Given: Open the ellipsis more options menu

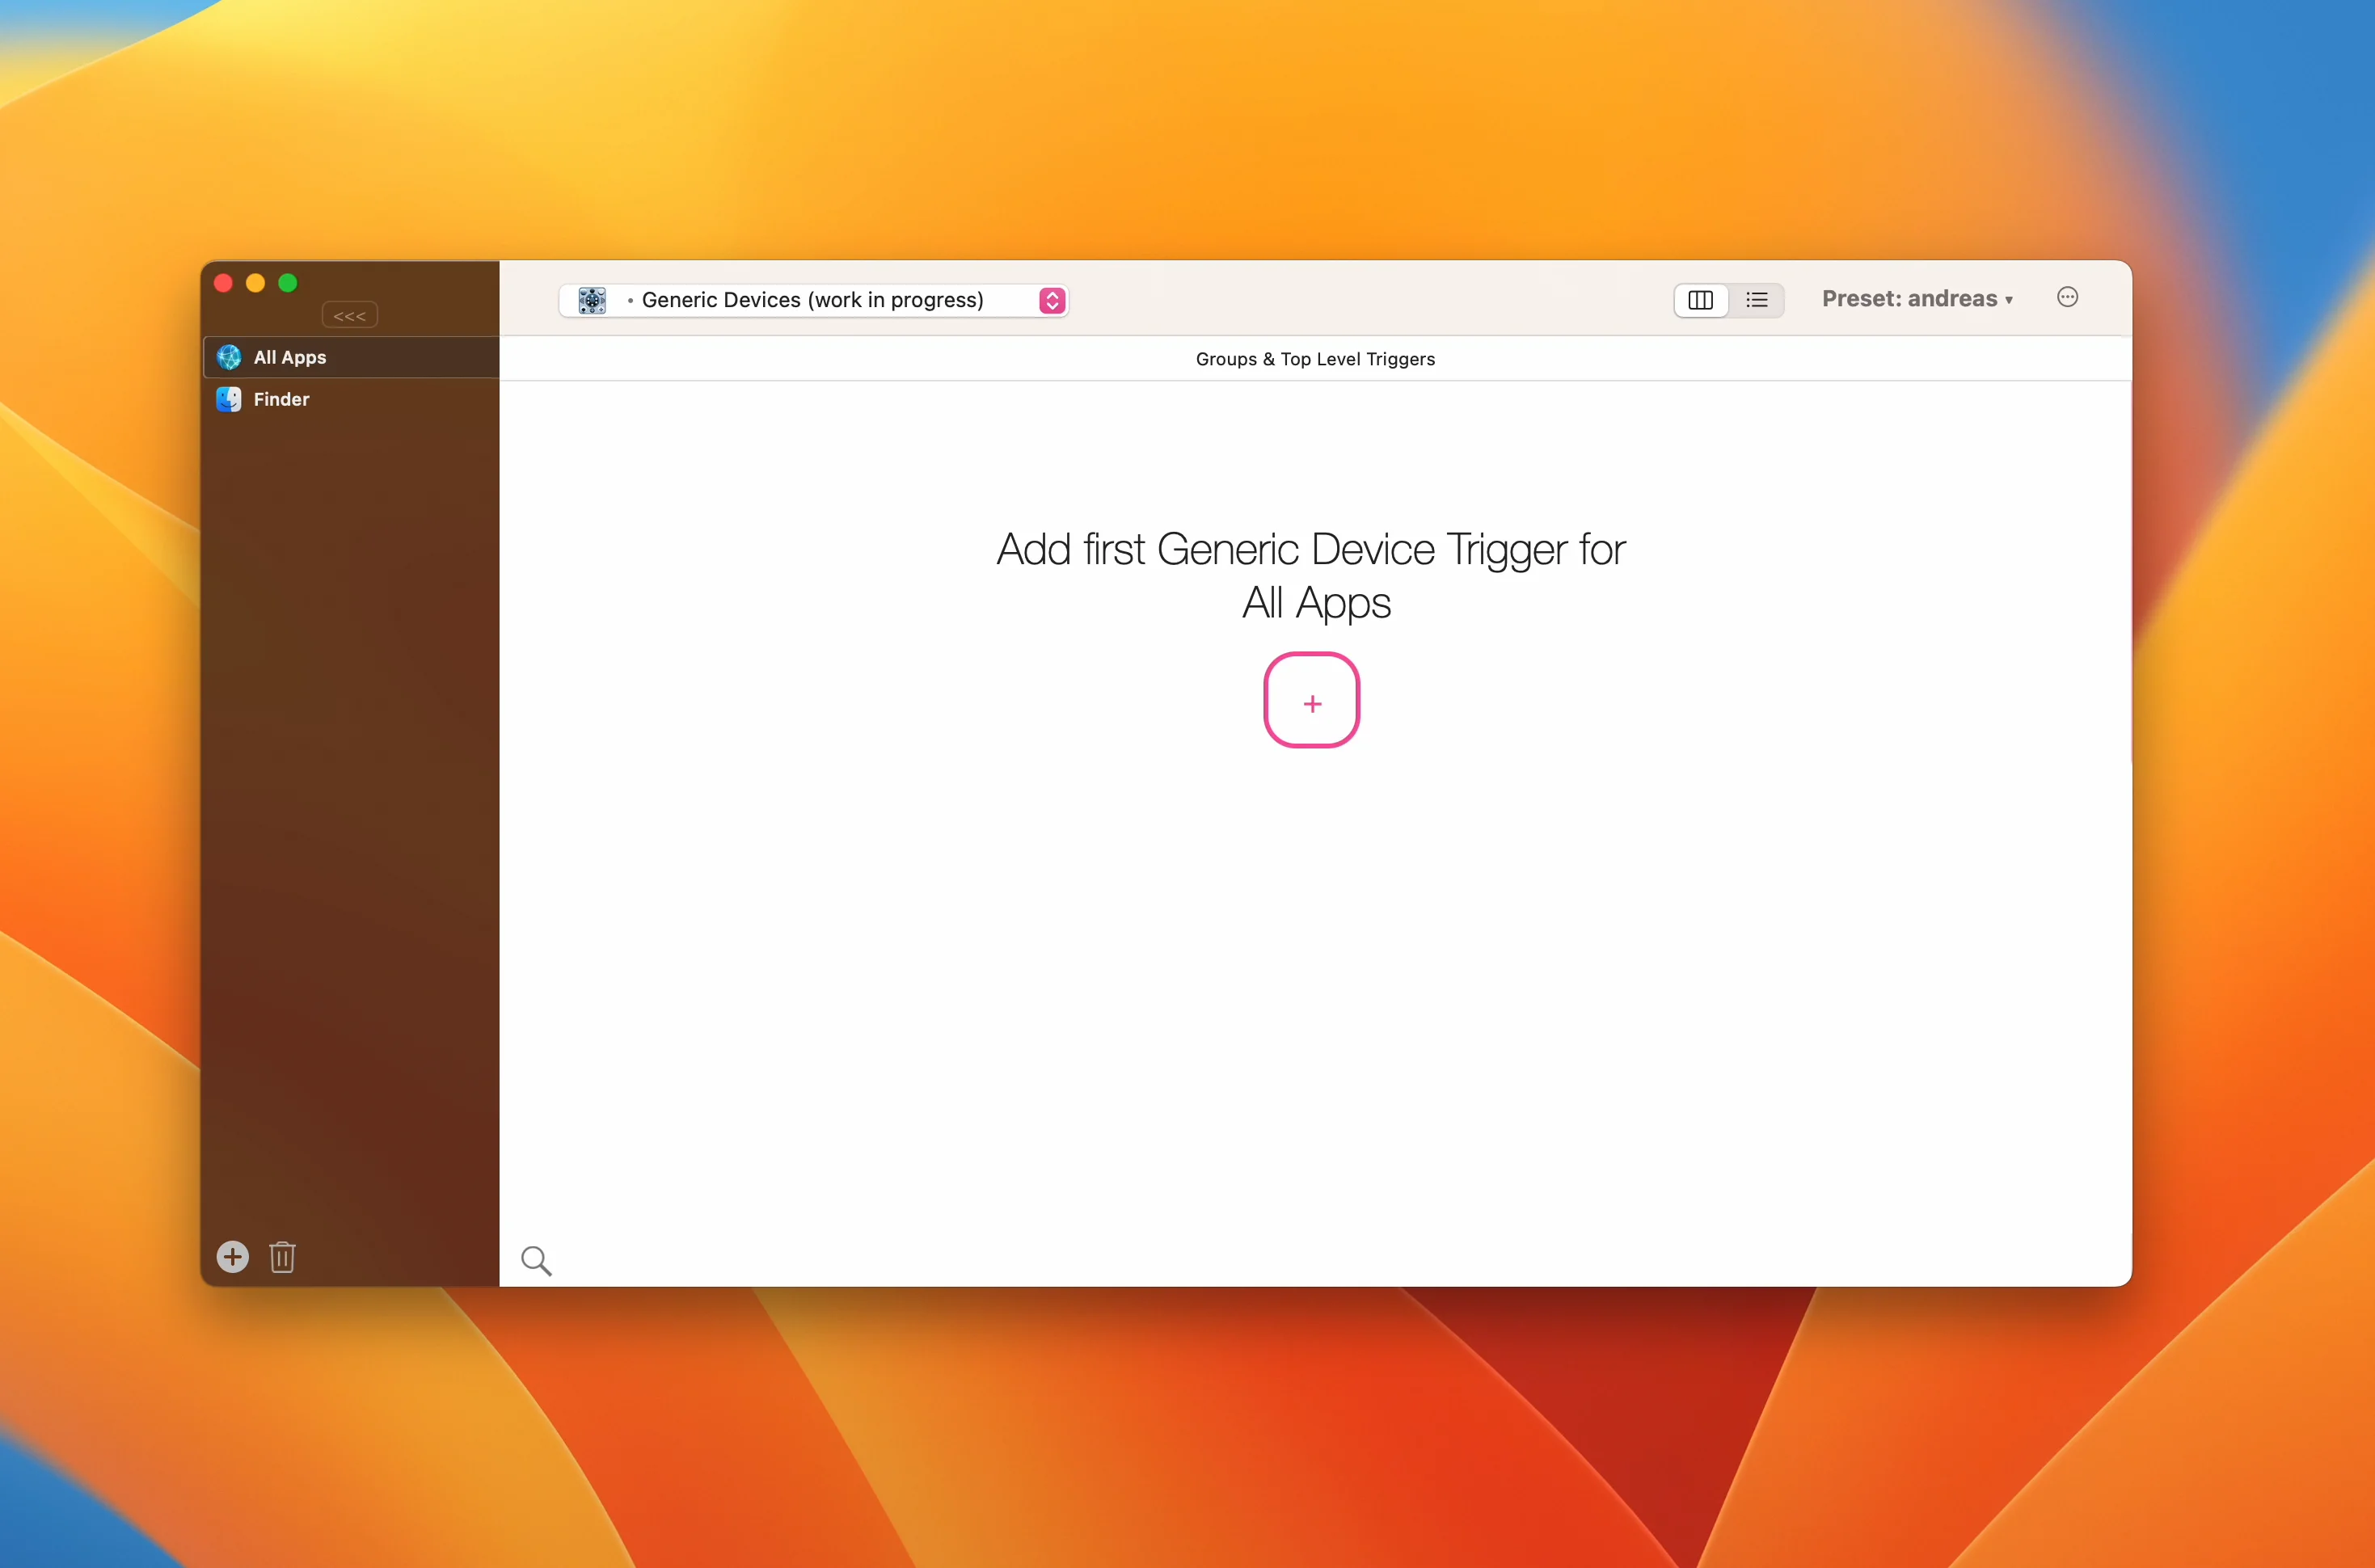Looking at the screenshot, I should 2067,297.
